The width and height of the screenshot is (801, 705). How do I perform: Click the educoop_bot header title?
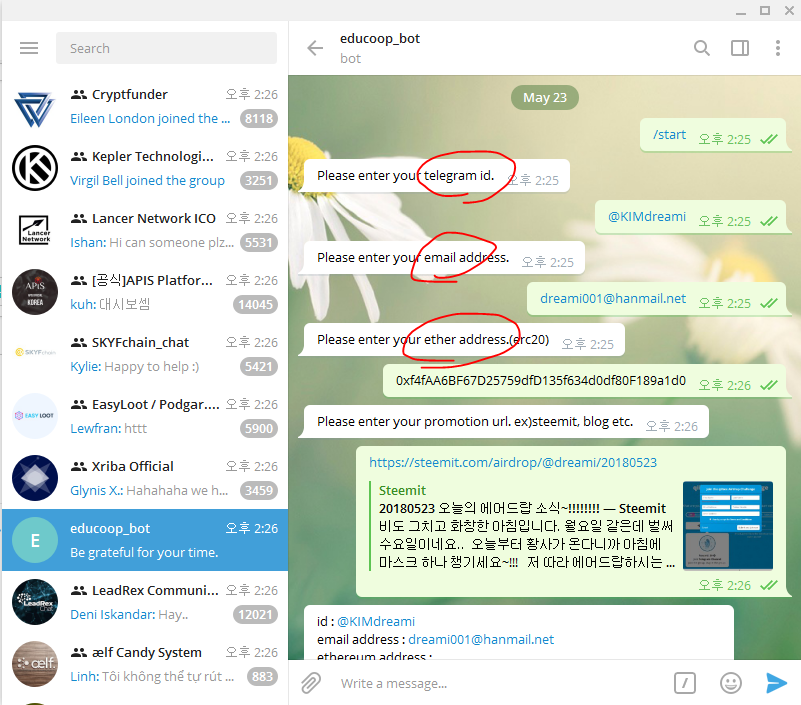(380, 38)
